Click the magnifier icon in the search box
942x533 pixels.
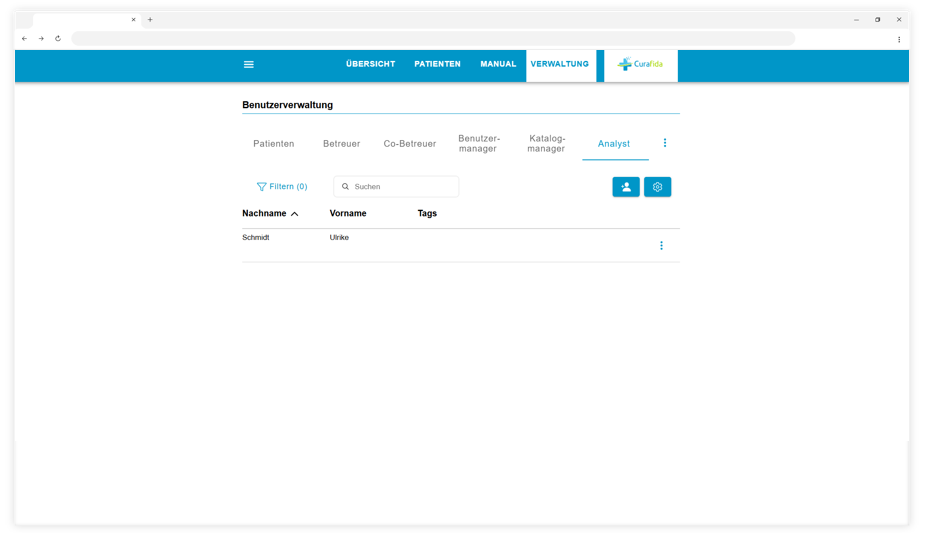345,187
